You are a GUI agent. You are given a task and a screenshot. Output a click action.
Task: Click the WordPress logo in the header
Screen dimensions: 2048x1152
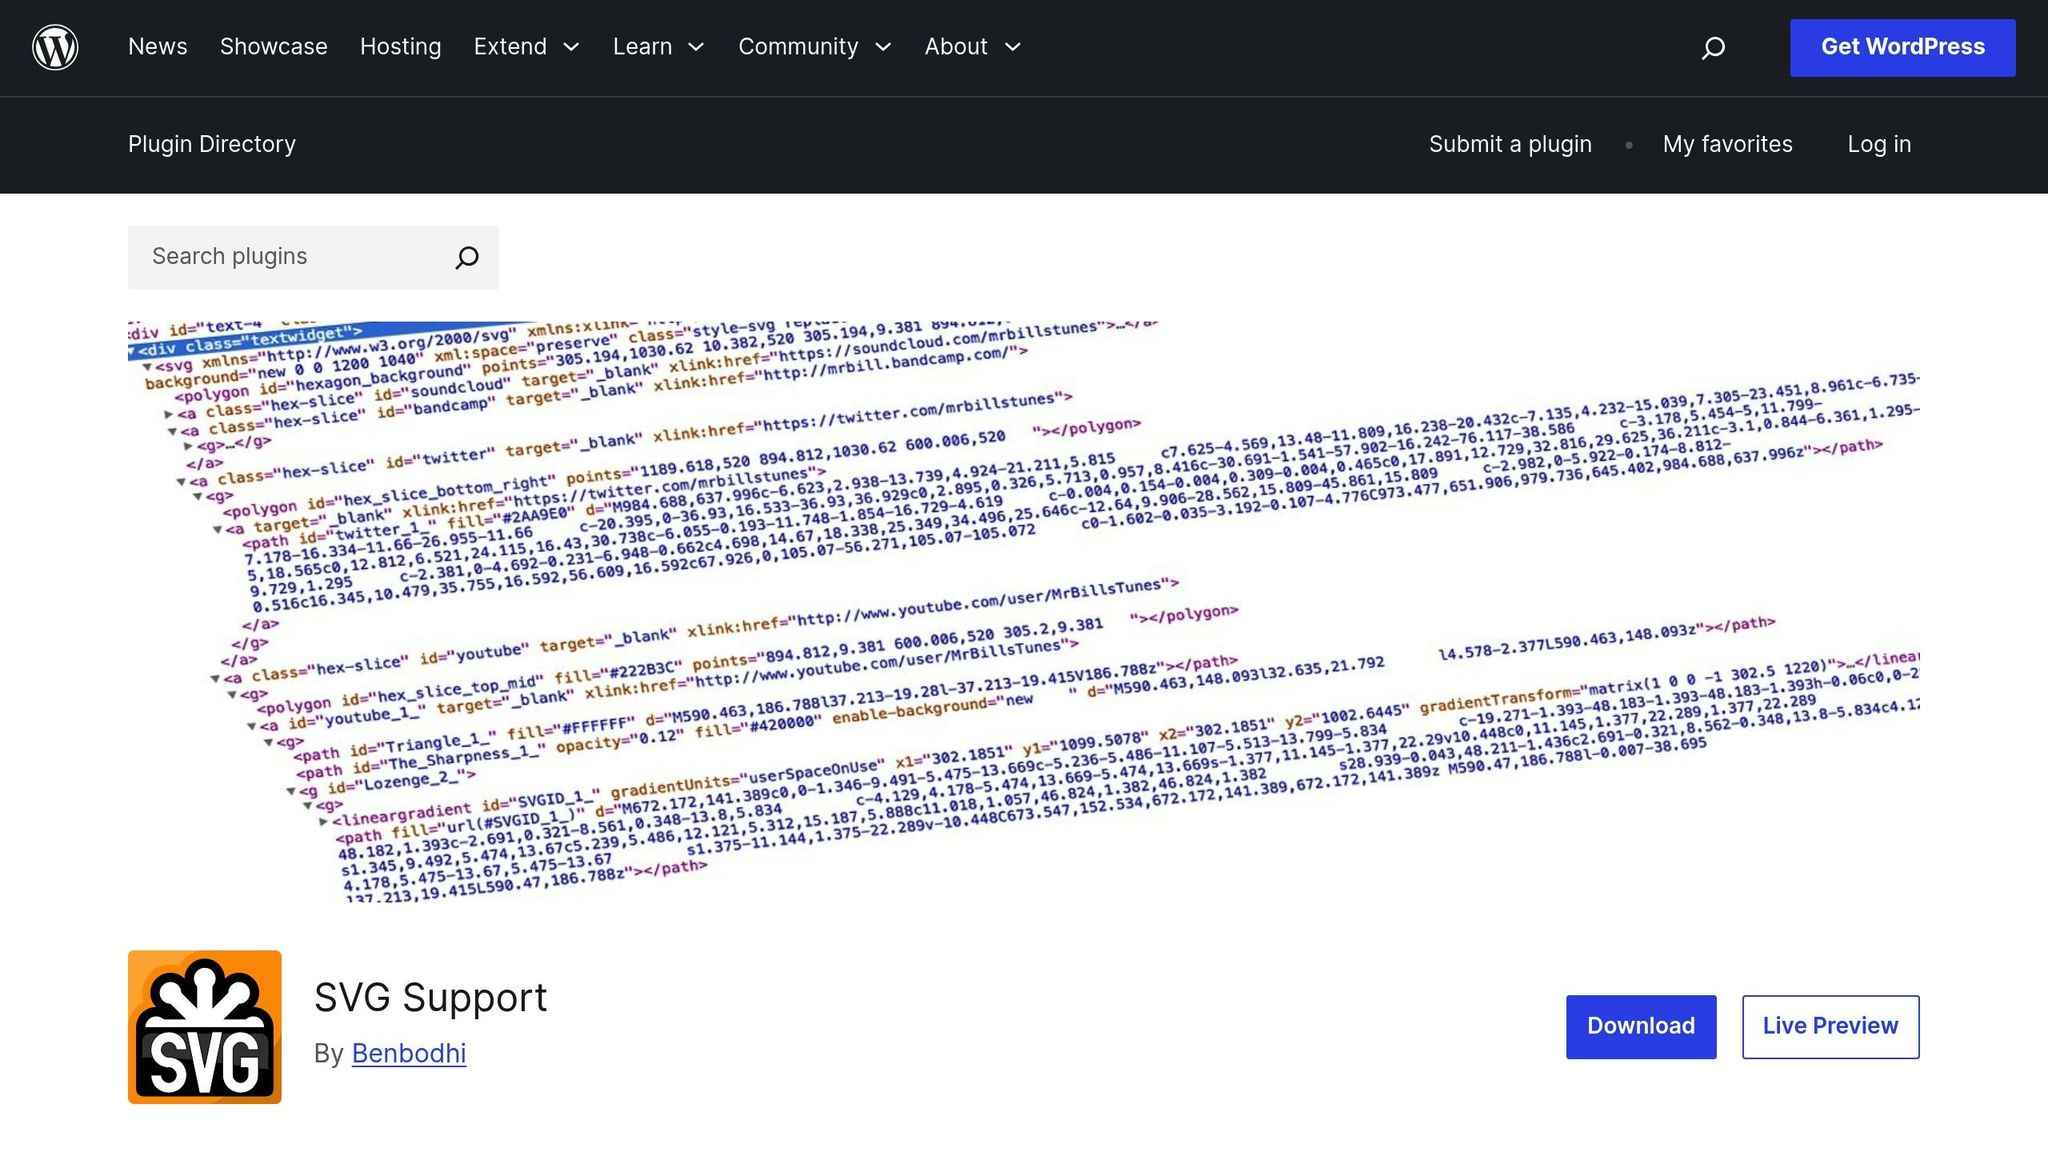pos(55,47)
